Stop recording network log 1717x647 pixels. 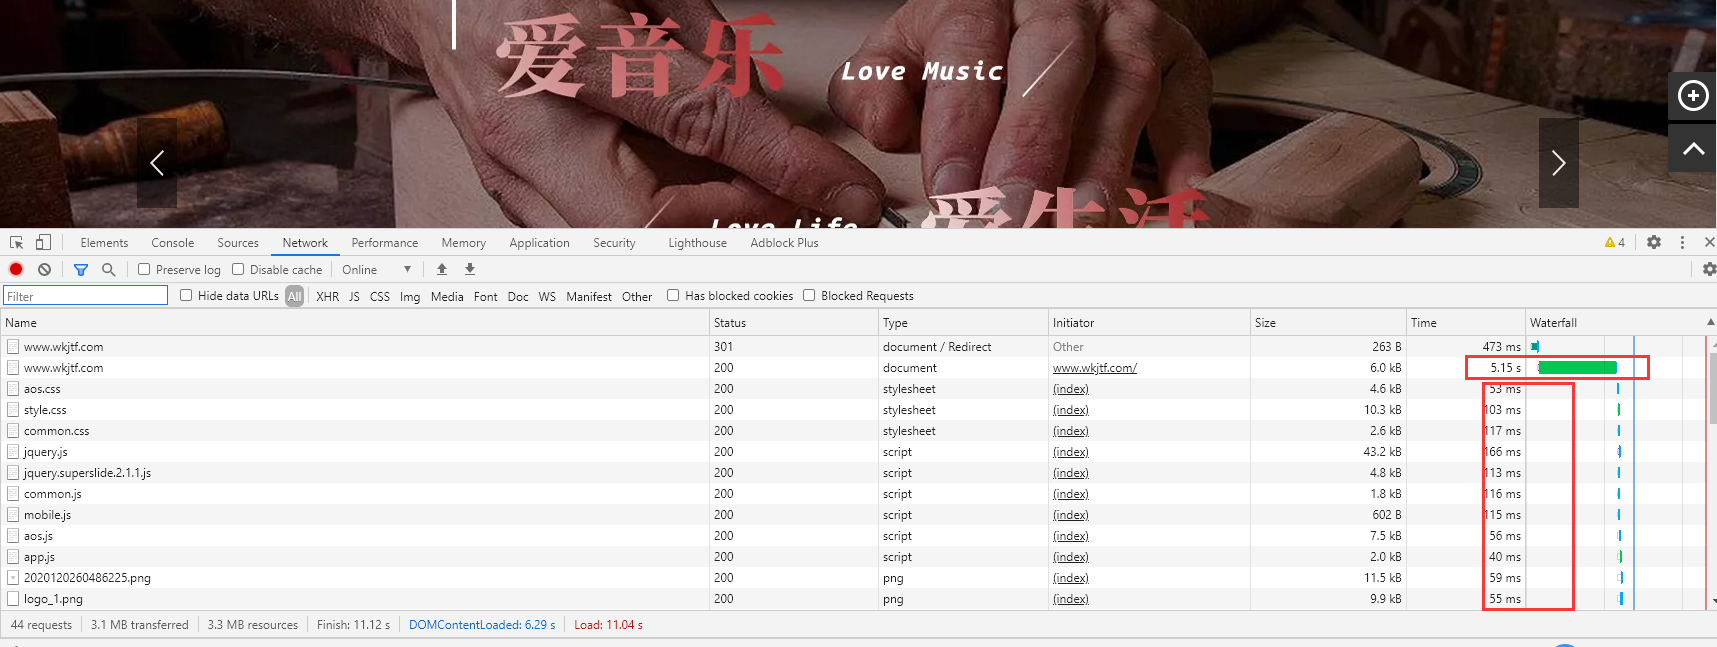tap(16, 269)
